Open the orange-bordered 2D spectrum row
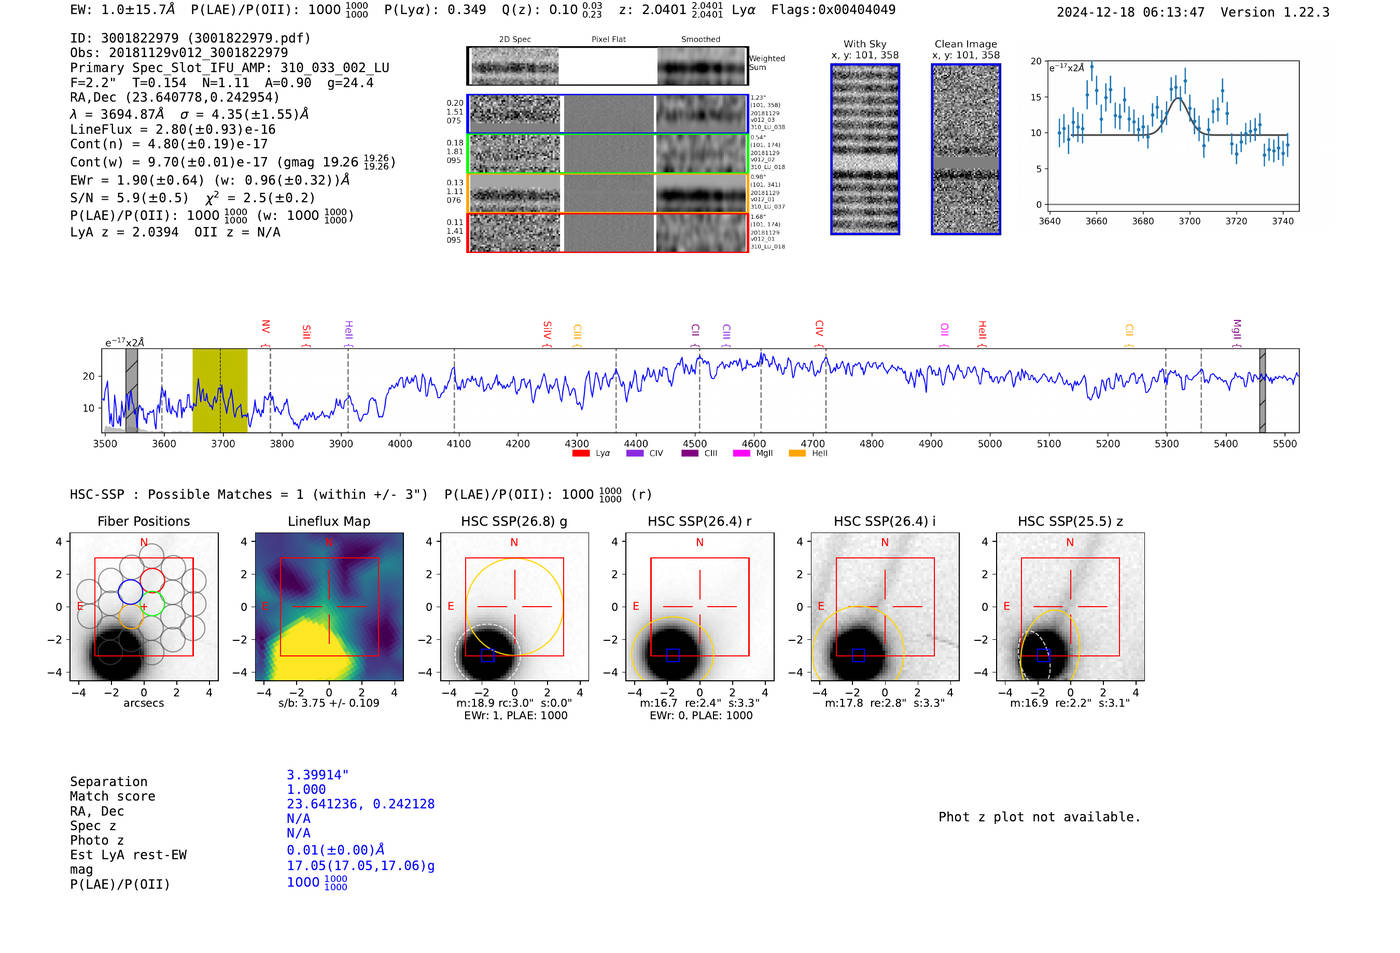This screenshot has width=1400, height=953. tap(607, 193)
